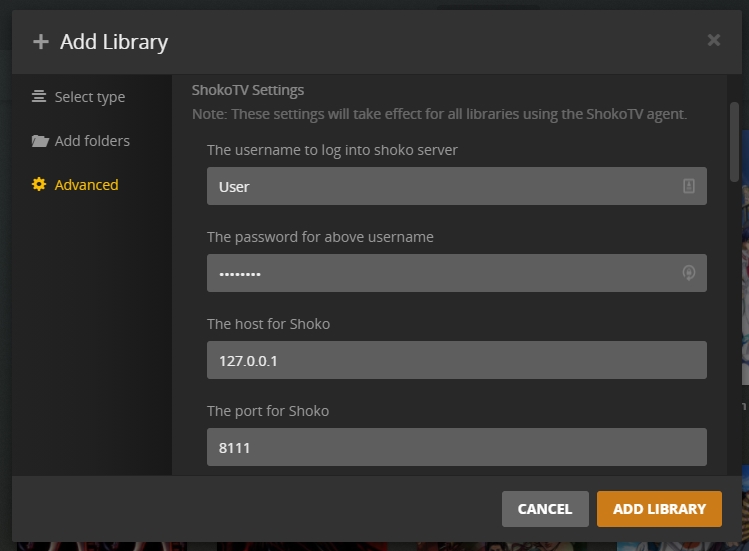Click the contact autofill icon in username field
The height and width of the screenshot is (551, 749).
(x=688, y=186)
